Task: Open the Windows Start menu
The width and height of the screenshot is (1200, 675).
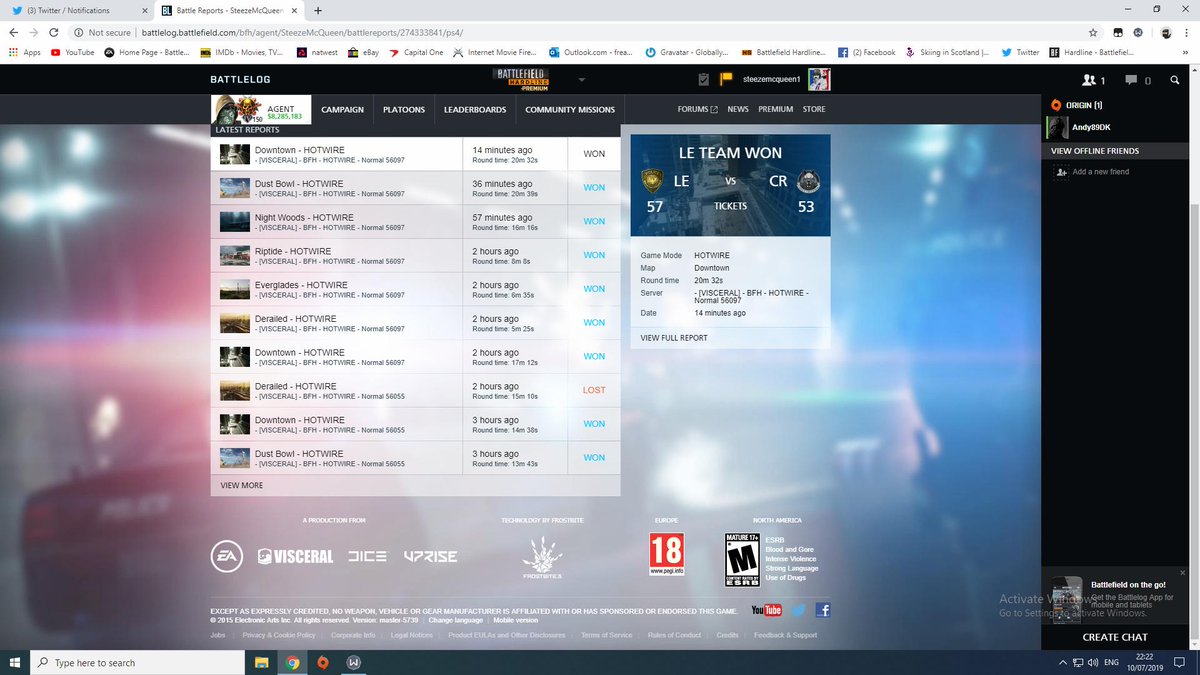Action: 14,663
